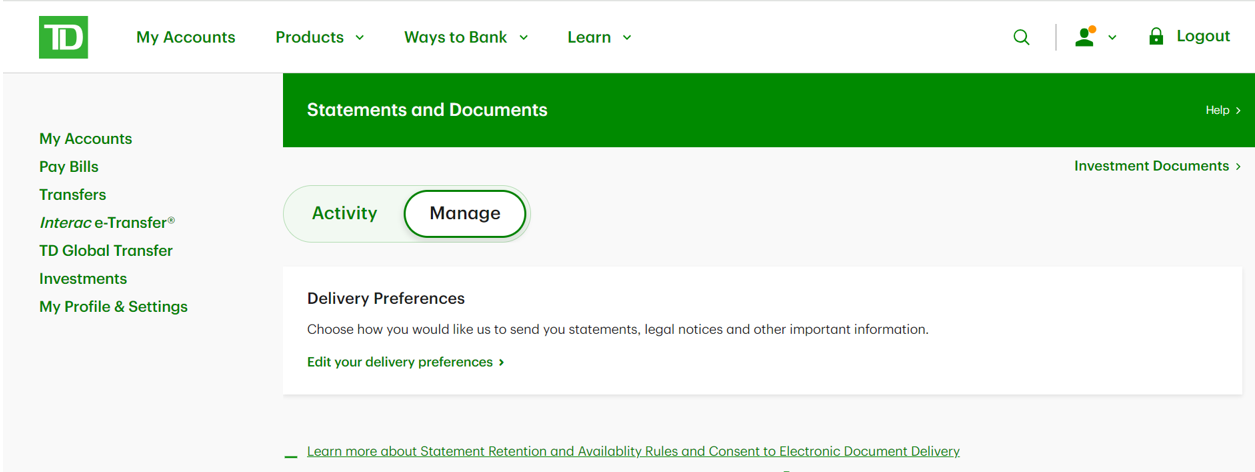Expand the Products dropdown chevron
This screenshot has width=1255, height=472.
pos(360,38)
